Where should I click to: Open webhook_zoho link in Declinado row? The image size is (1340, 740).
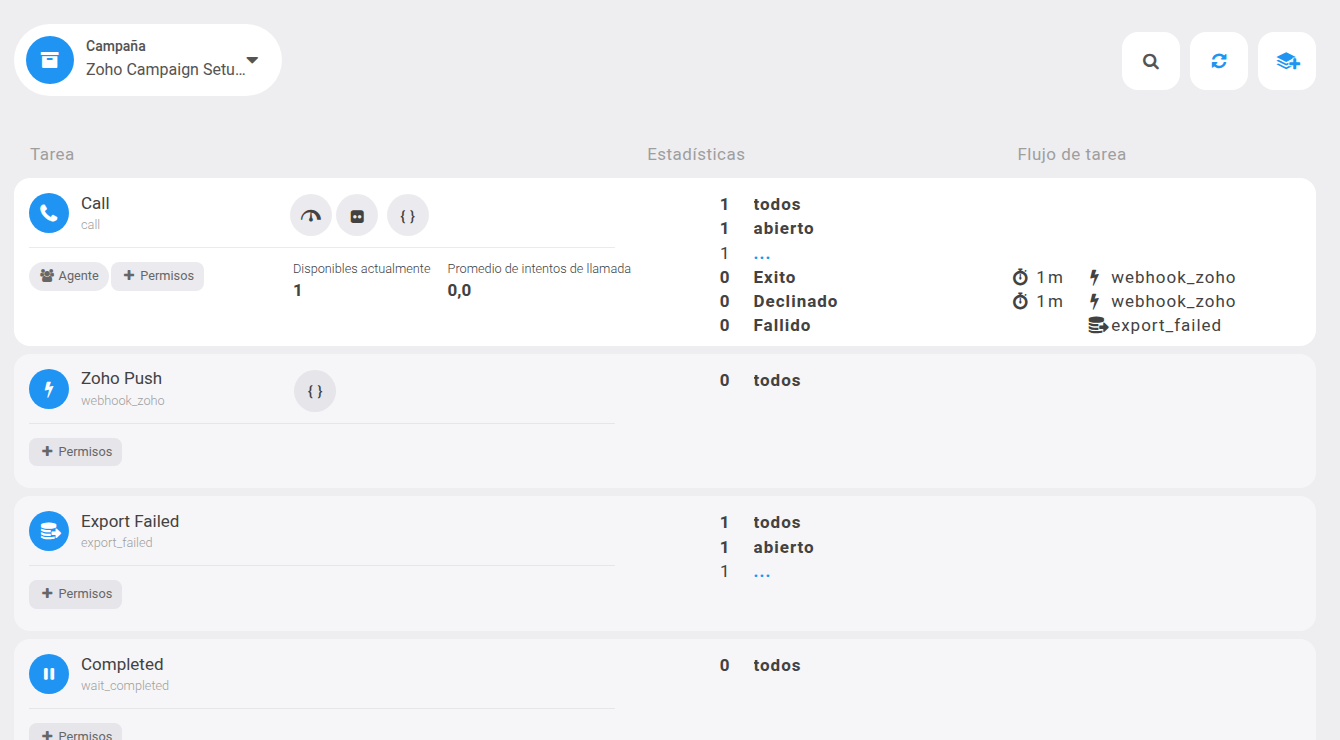(1173, 301)
